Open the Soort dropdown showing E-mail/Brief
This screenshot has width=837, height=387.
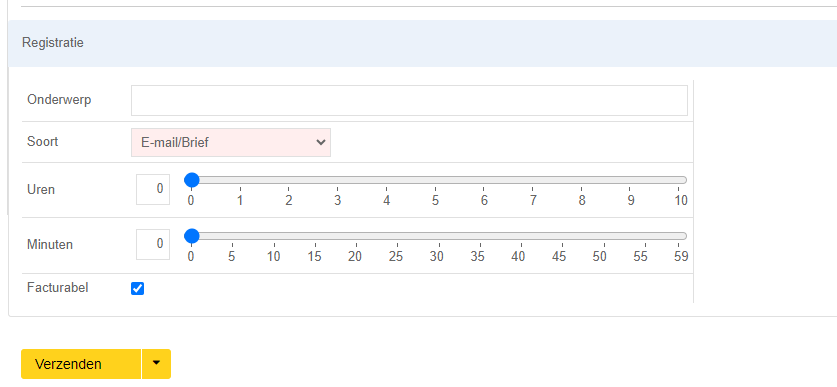click(x=231, y=143)
